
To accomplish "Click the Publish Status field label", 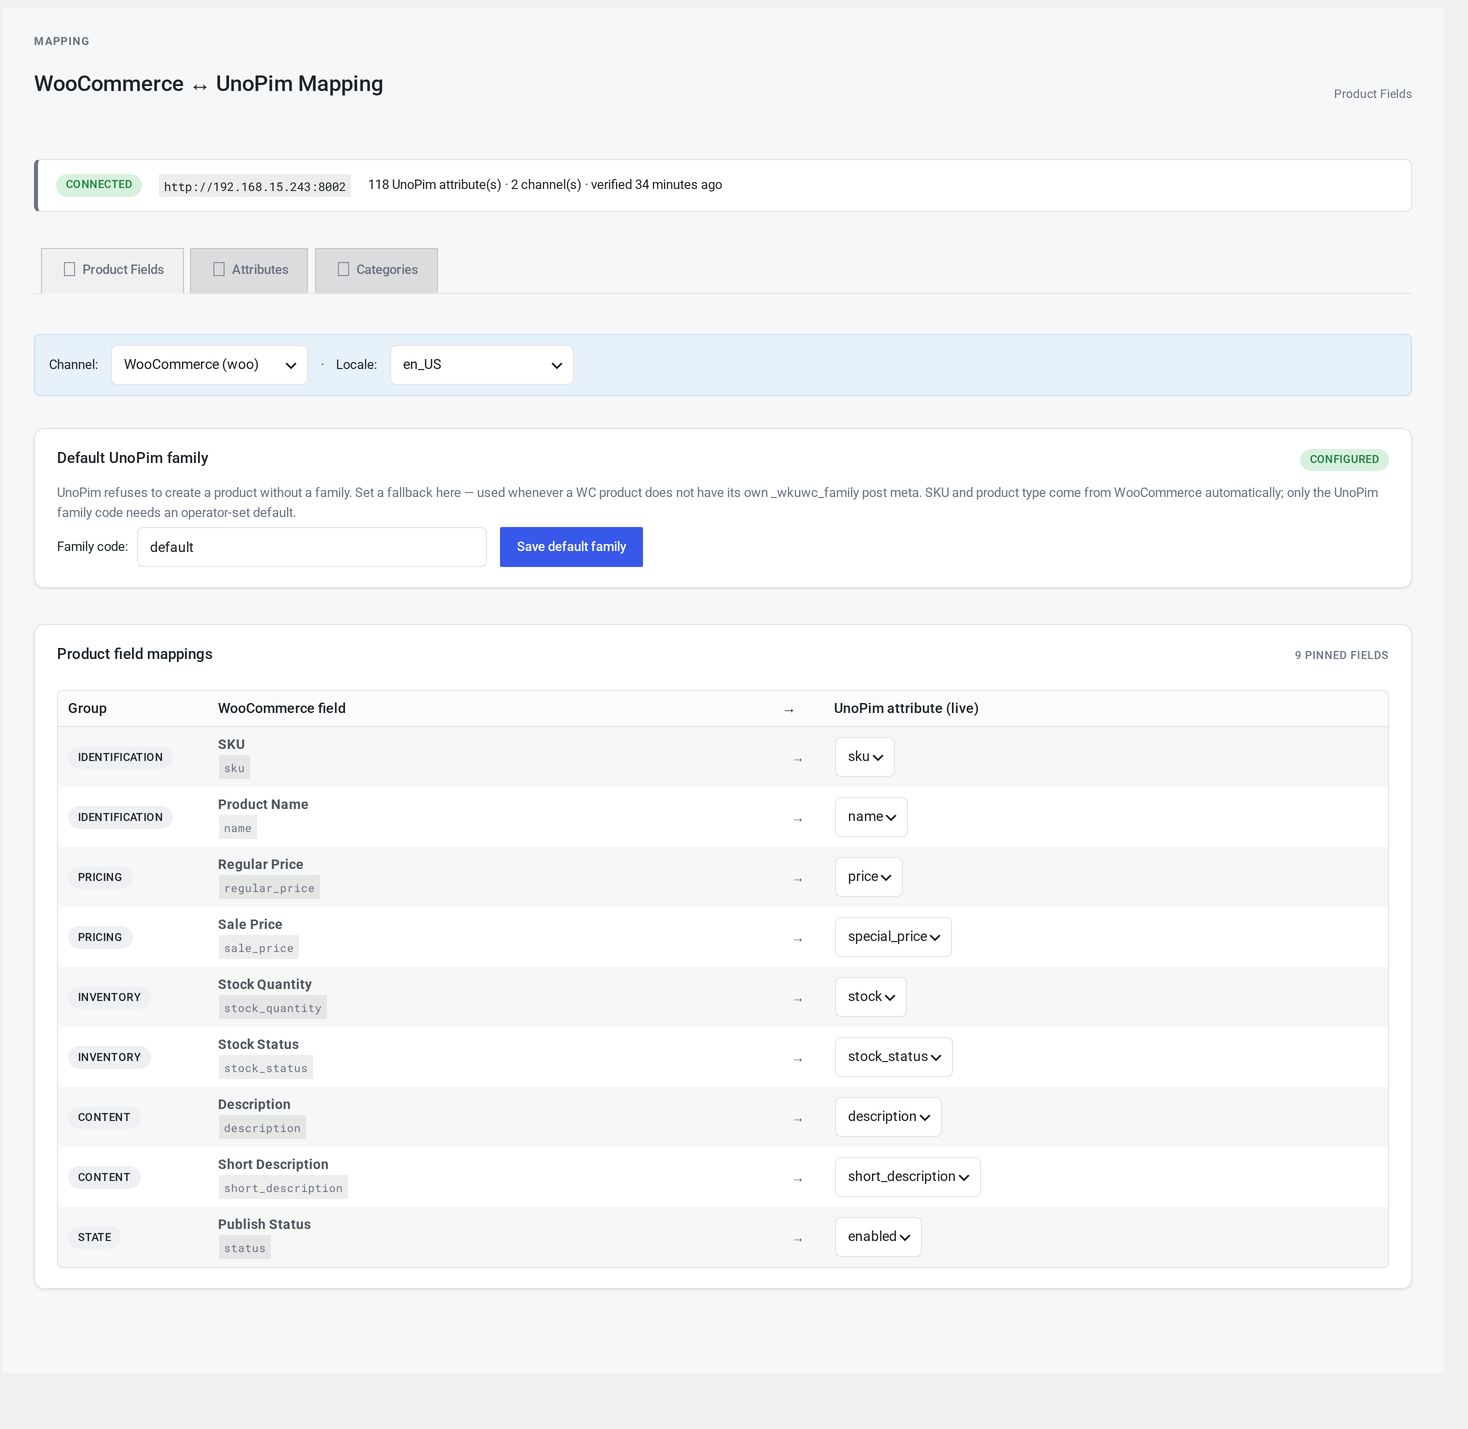I will point(264,1224).
